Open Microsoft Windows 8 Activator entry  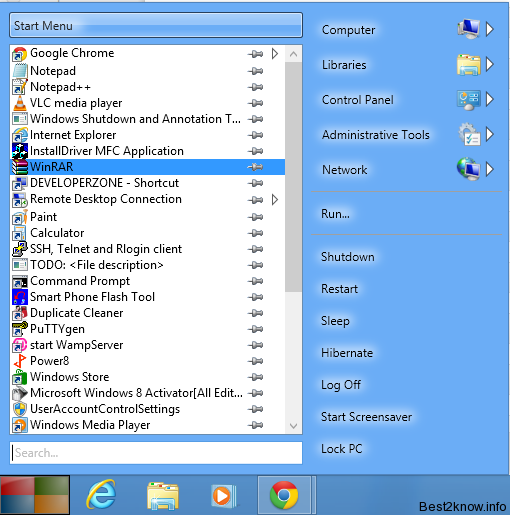147,393
